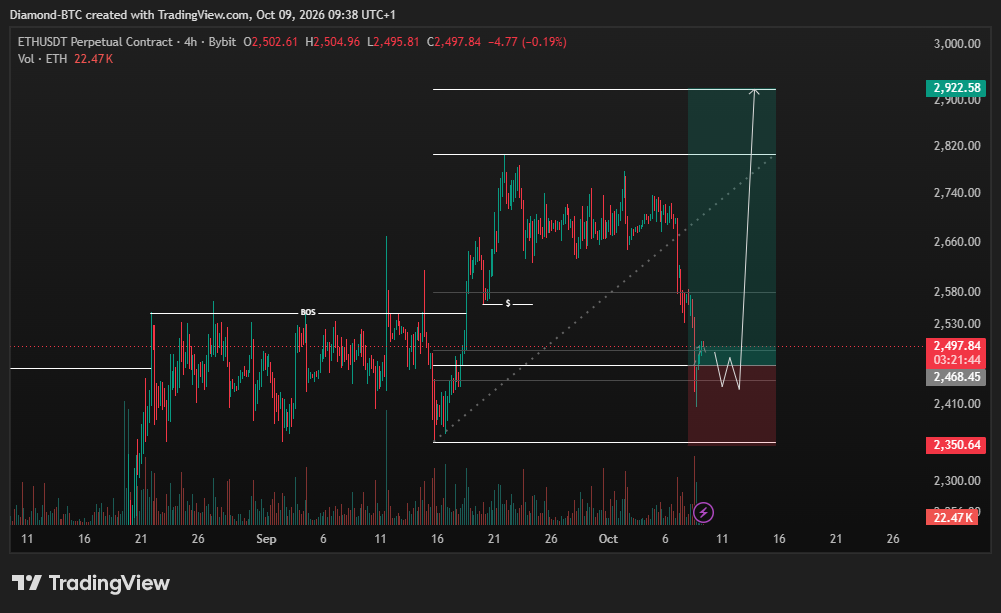Click the 2,580.00 price axis label
This screenshot has width=1001, height=613.
pos(957,291)
